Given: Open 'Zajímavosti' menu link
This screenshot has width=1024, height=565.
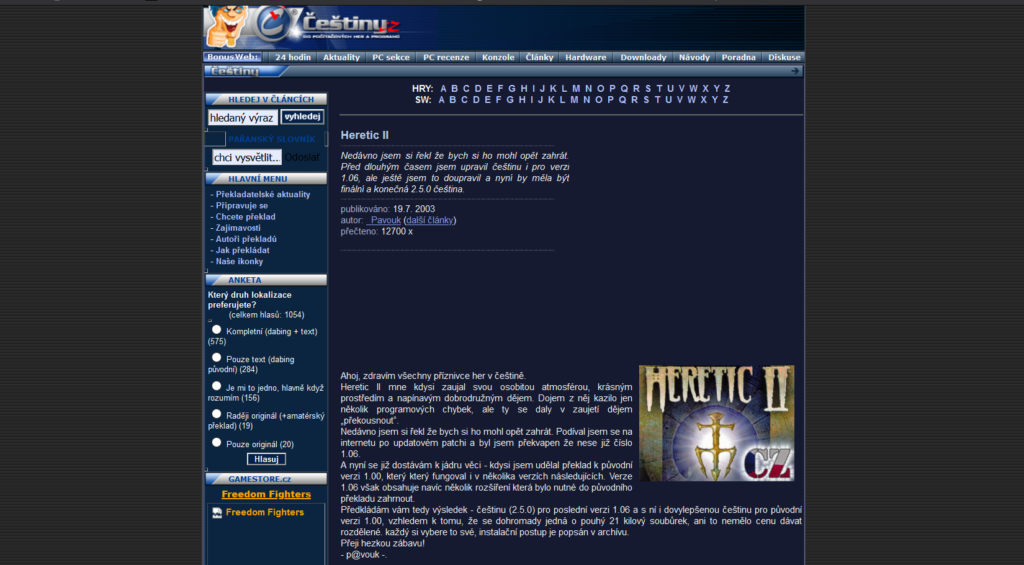Looking at the screenshot, I should 238,228.
